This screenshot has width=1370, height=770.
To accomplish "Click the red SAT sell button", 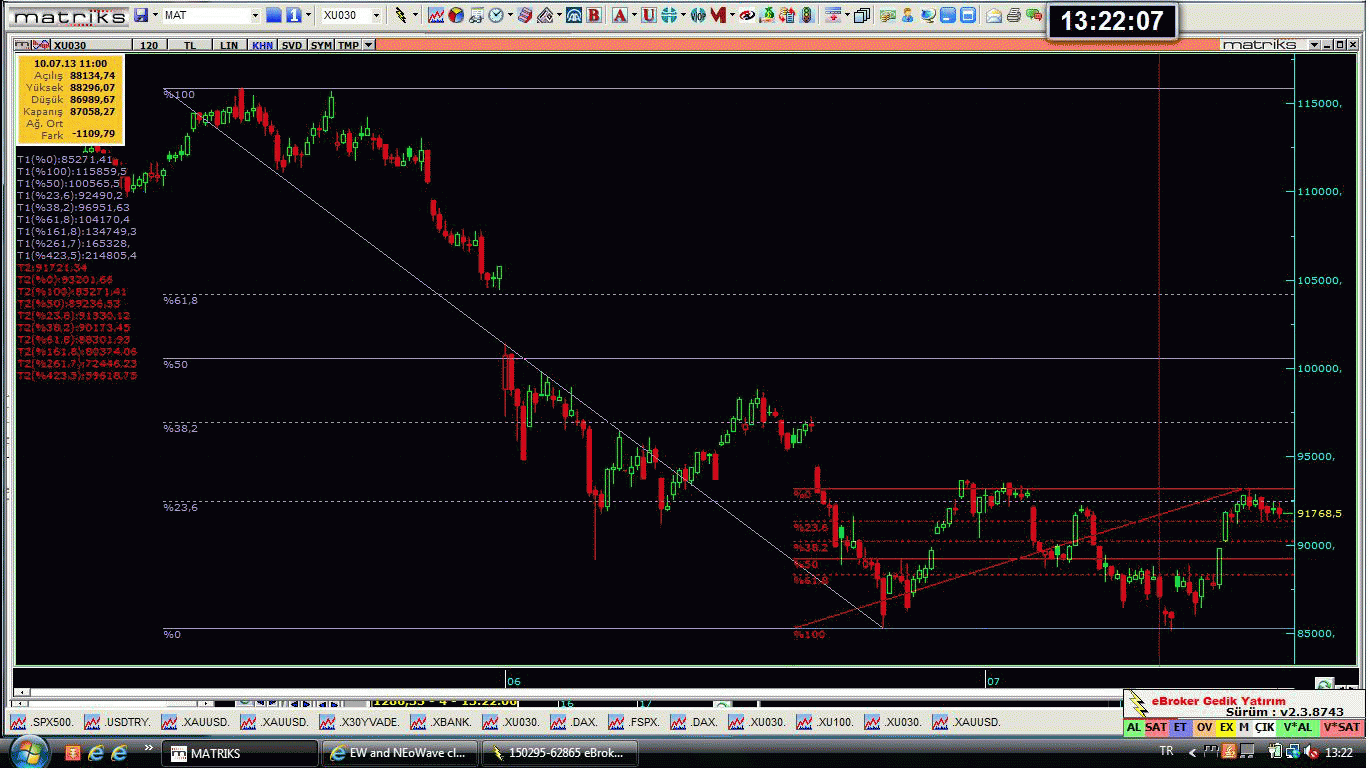I will point(1156,728).
